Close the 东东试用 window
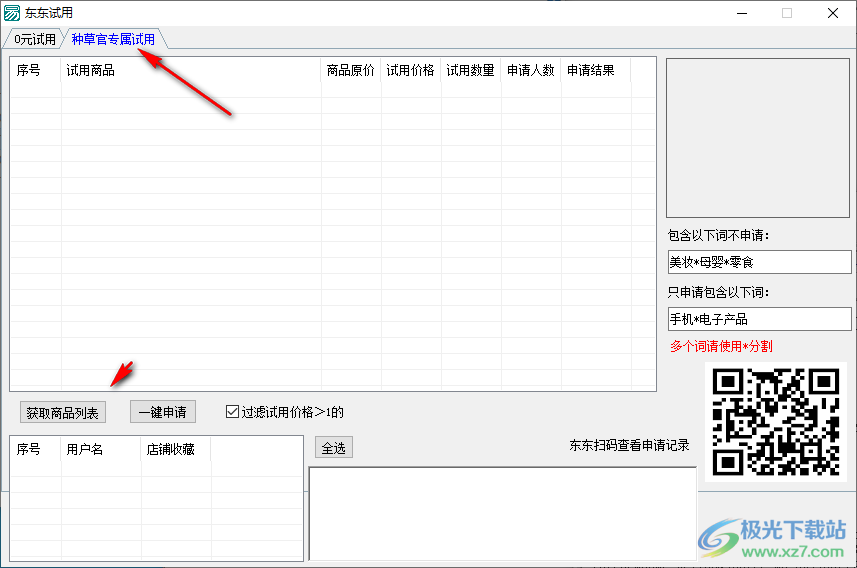 [x=832, y=13]
